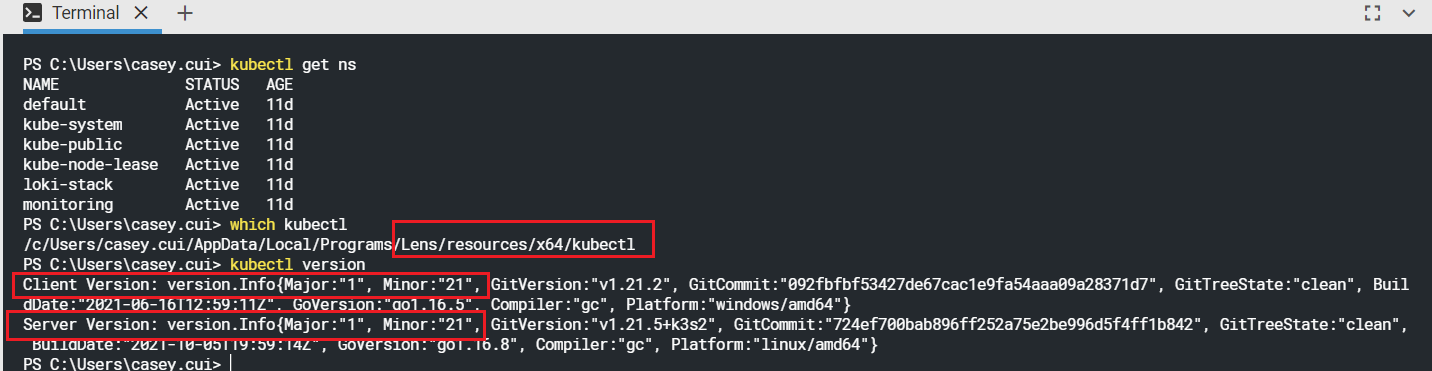The width and height of the screenshot is (1432, 371).
Task: Click the loki-stack namespace row
Action: 158,184
